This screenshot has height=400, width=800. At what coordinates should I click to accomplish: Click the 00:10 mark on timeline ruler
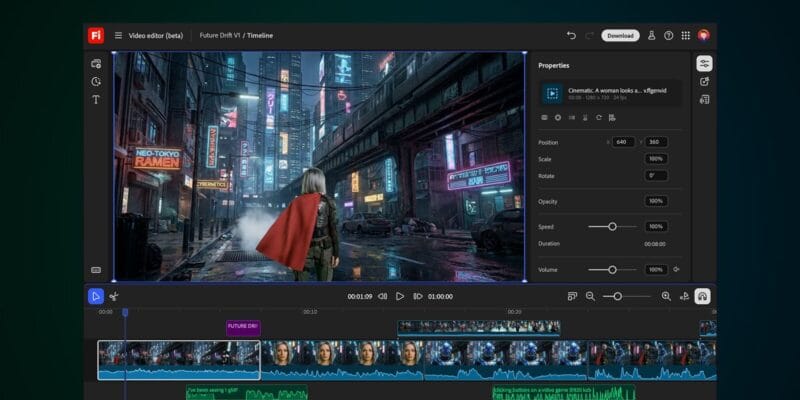310,312
